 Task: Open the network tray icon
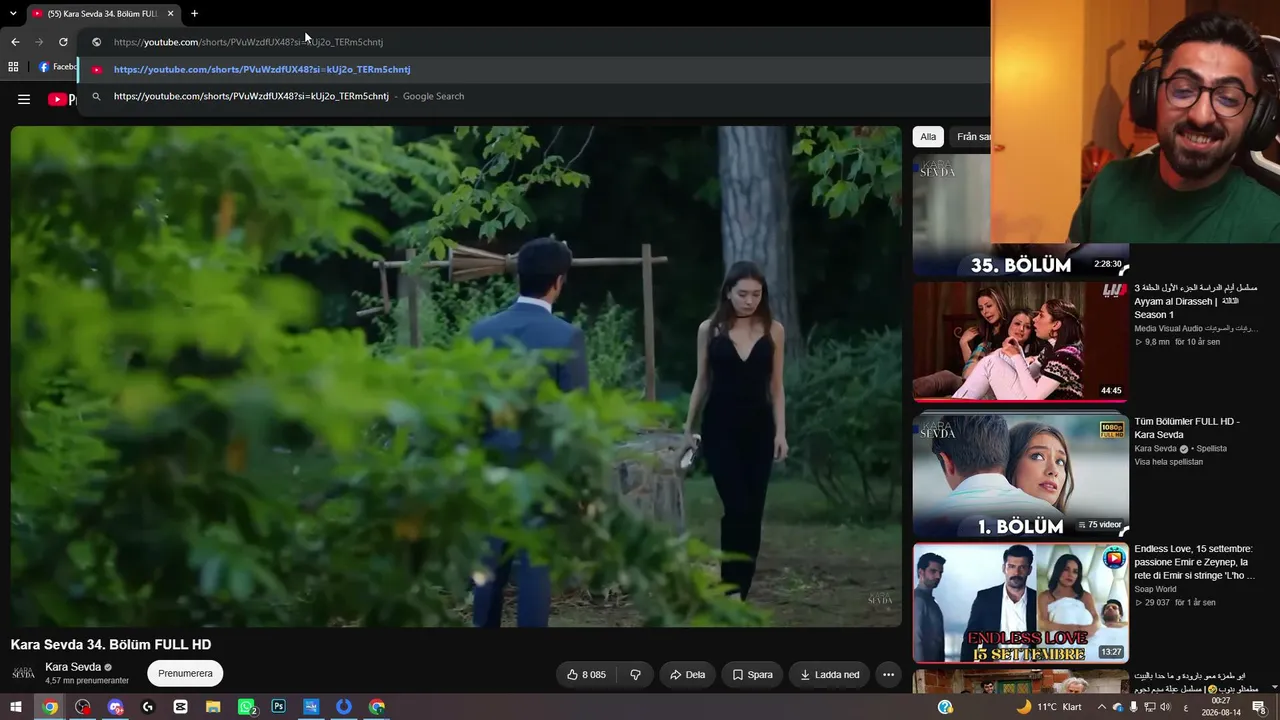pos(1149,707)
